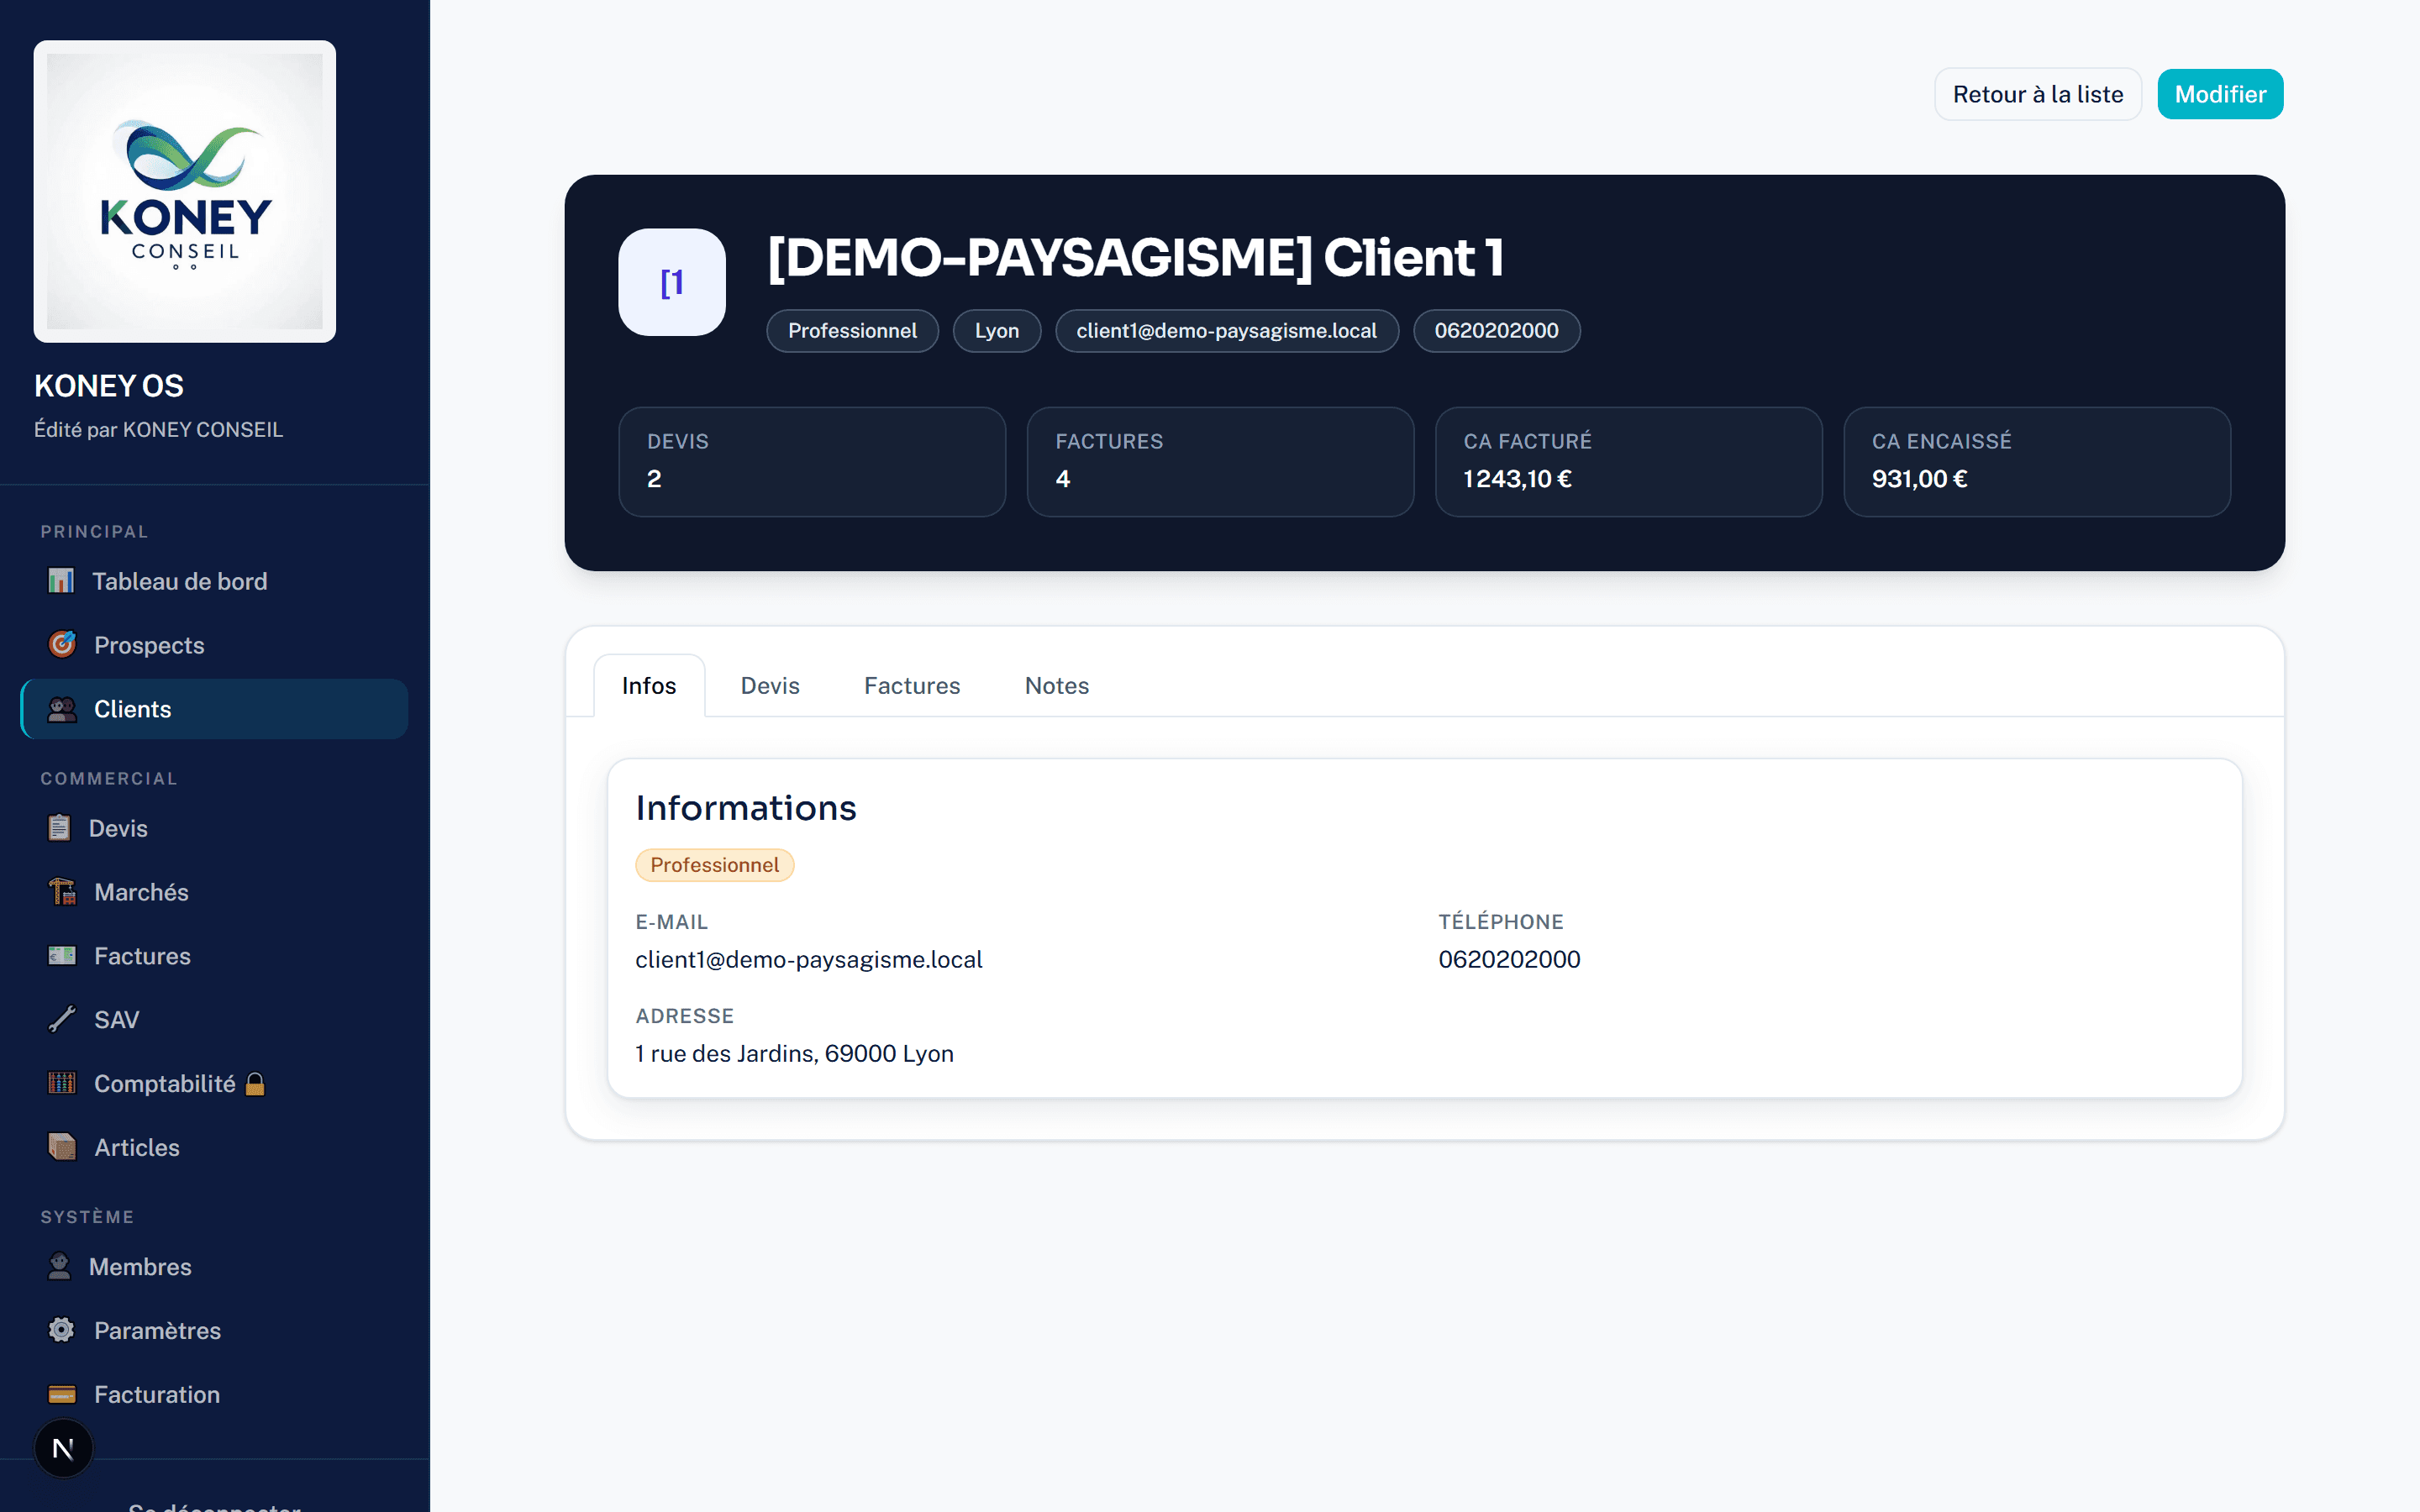
Task: Open the Paramètres gear icon
Action: pos(62,1330)
